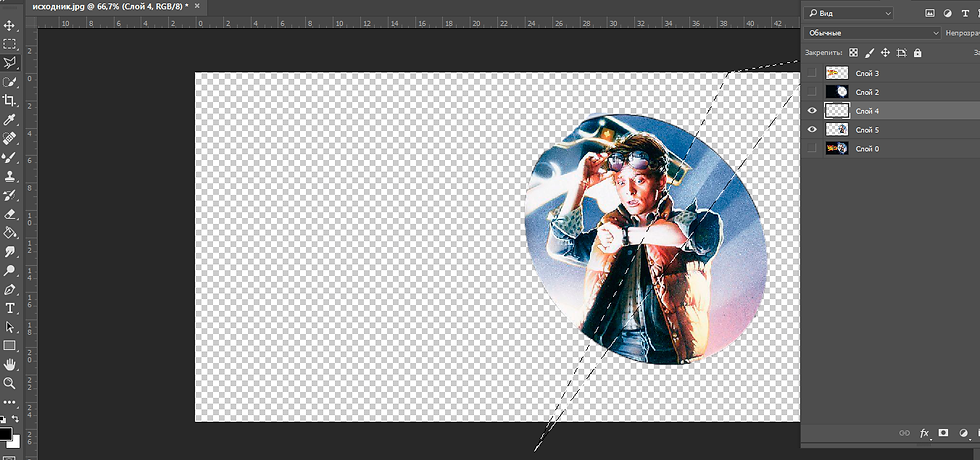Select the Rectangular Marquee tool
Screen dimensions: 980x460
pyautogui.click(x=9, y=44)
